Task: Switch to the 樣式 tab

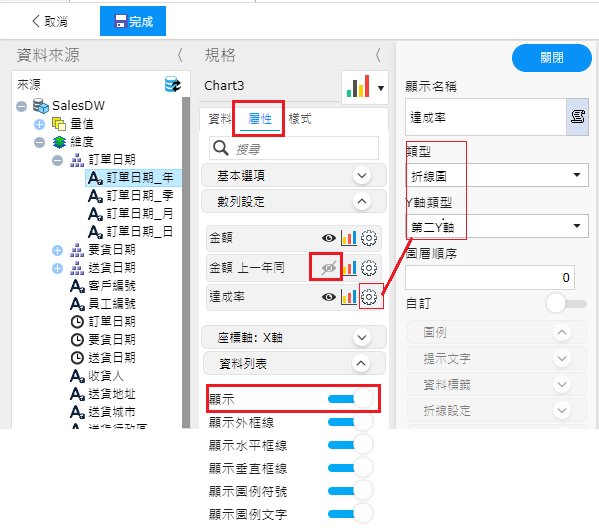Action: click(x=300, y=119)
